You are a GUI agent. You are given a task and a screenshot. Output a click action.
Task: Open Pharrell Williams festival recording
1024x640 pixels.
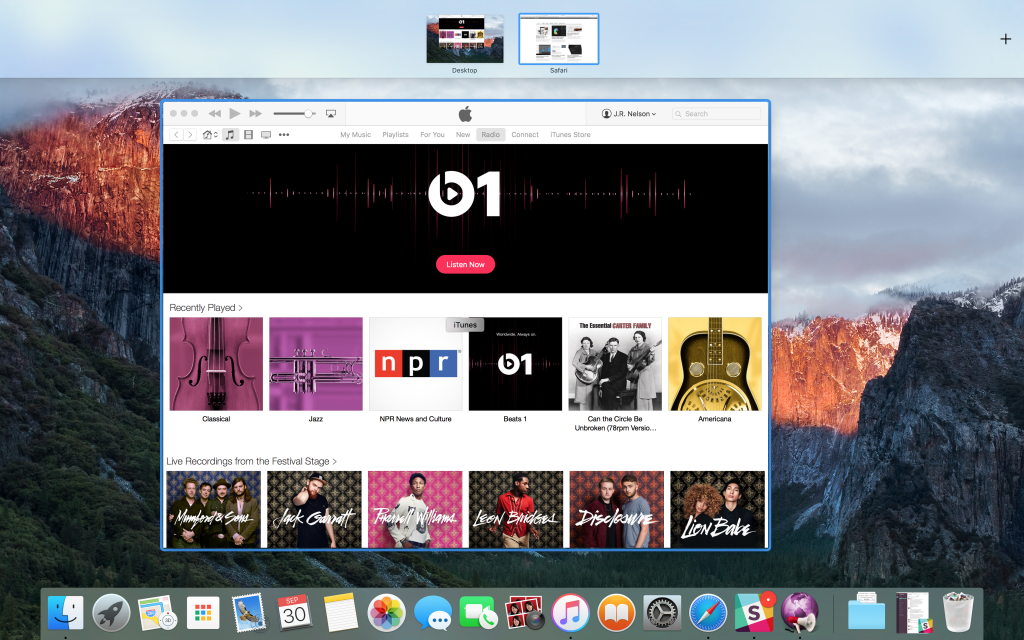415,509
